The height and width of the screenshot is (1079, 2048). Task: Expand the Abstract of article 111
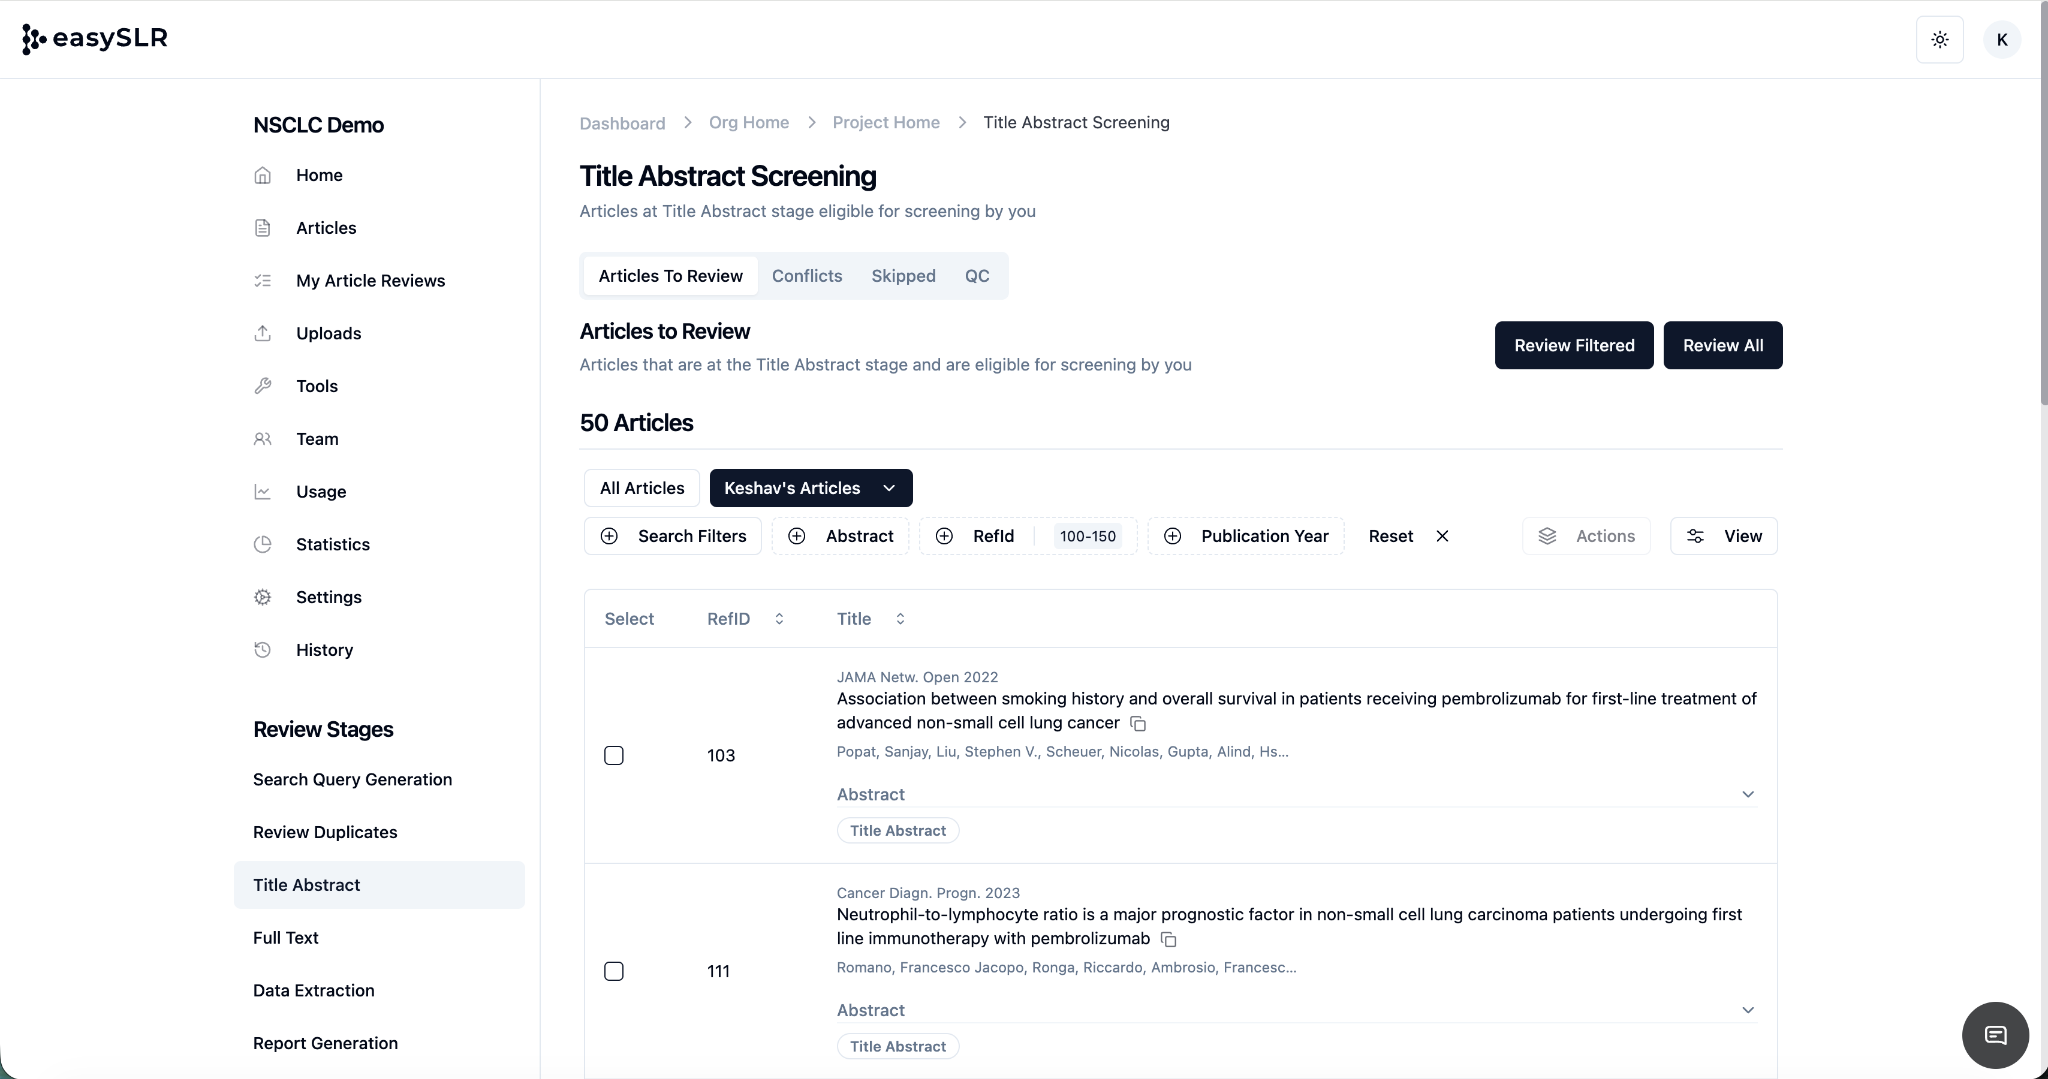(x=1747, y=1011)
